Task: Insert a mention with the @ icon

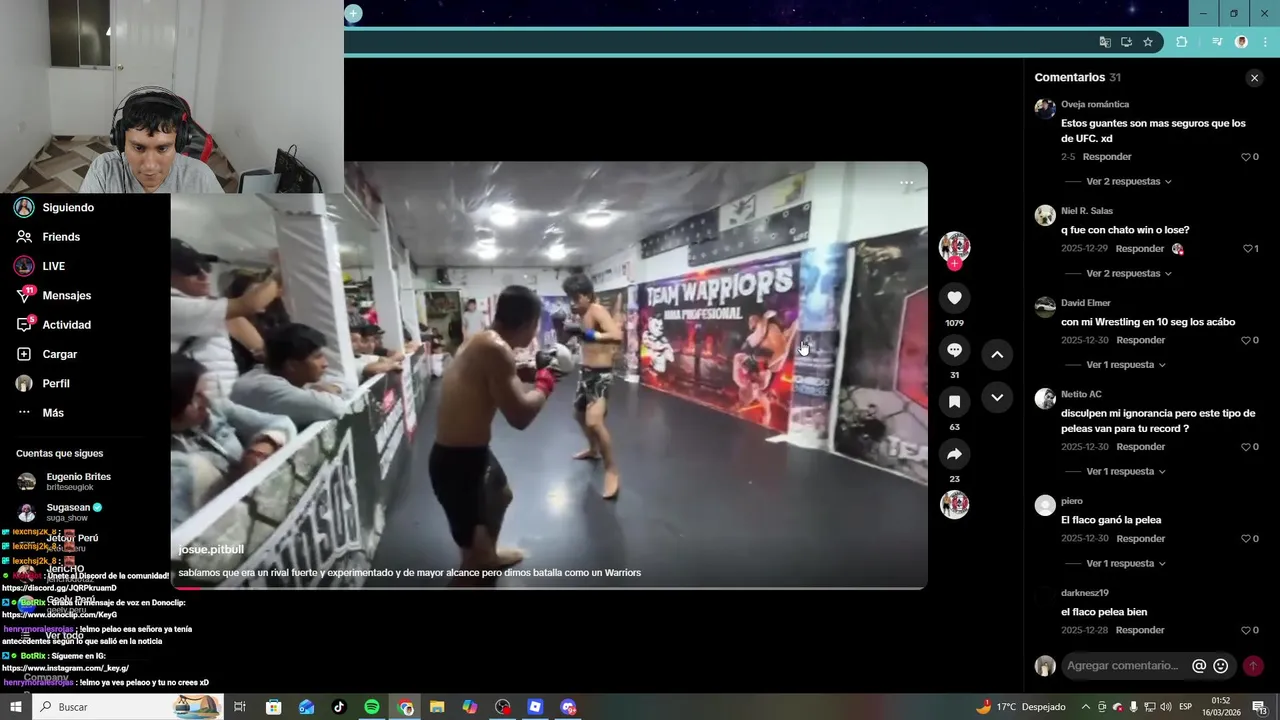Action: click(1199, 666)
